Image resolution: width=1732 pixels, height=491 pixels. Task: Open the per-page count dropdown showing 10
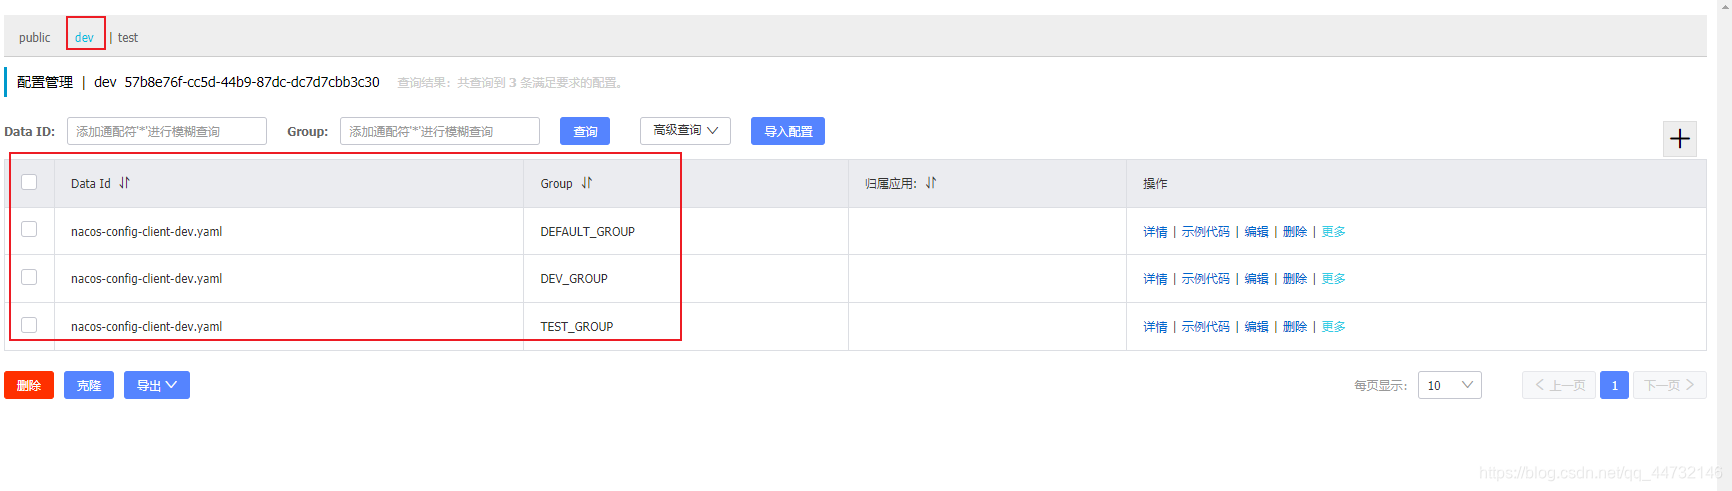tap(1450, 385)
